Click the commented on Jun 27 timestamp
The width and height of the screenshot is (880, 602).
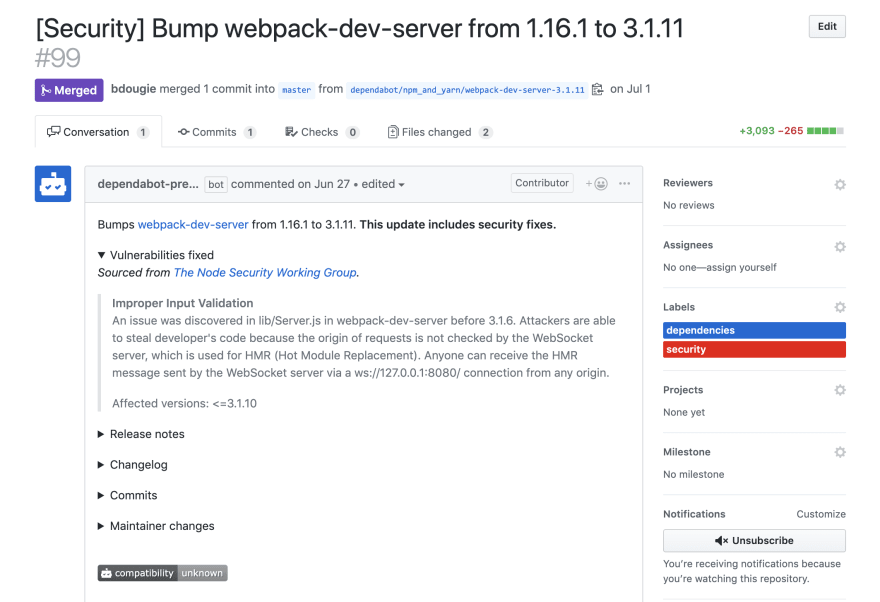290,184
